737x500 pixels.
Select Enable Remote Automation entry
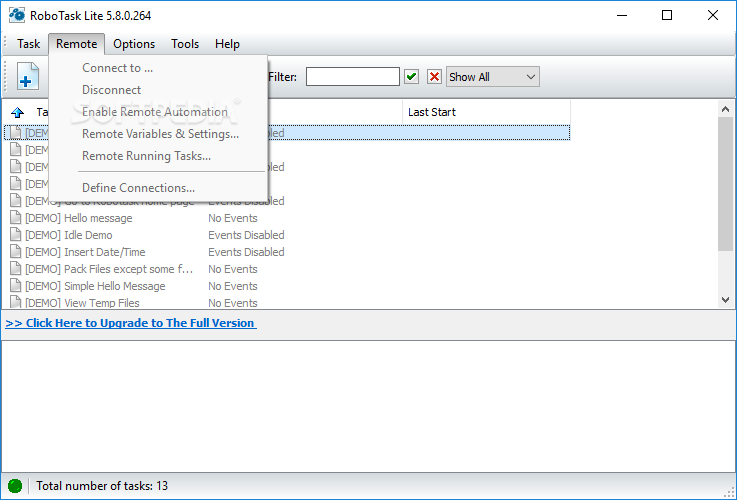tap(158, 112)
